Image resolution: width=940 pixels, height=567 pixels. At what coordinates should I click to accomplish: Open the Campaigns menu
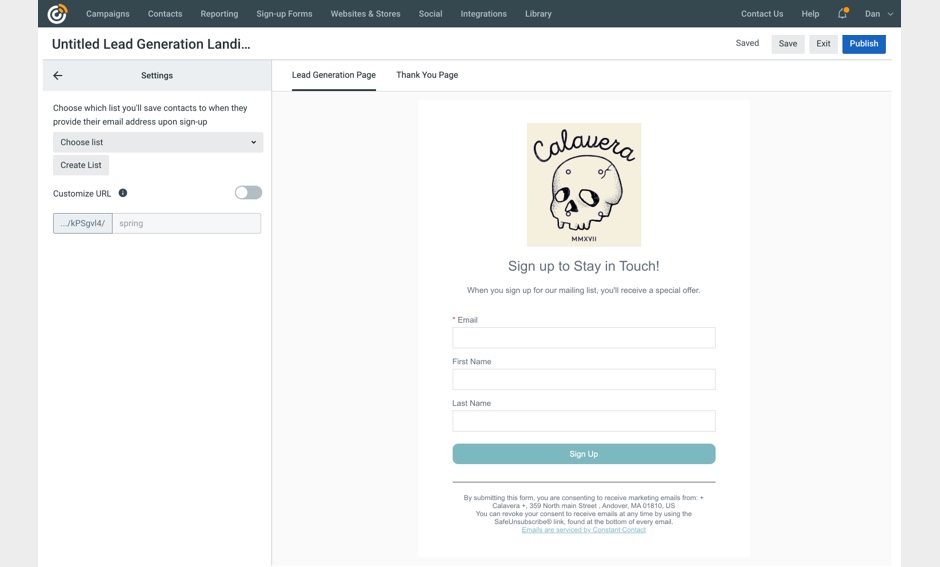pos(108,14)
